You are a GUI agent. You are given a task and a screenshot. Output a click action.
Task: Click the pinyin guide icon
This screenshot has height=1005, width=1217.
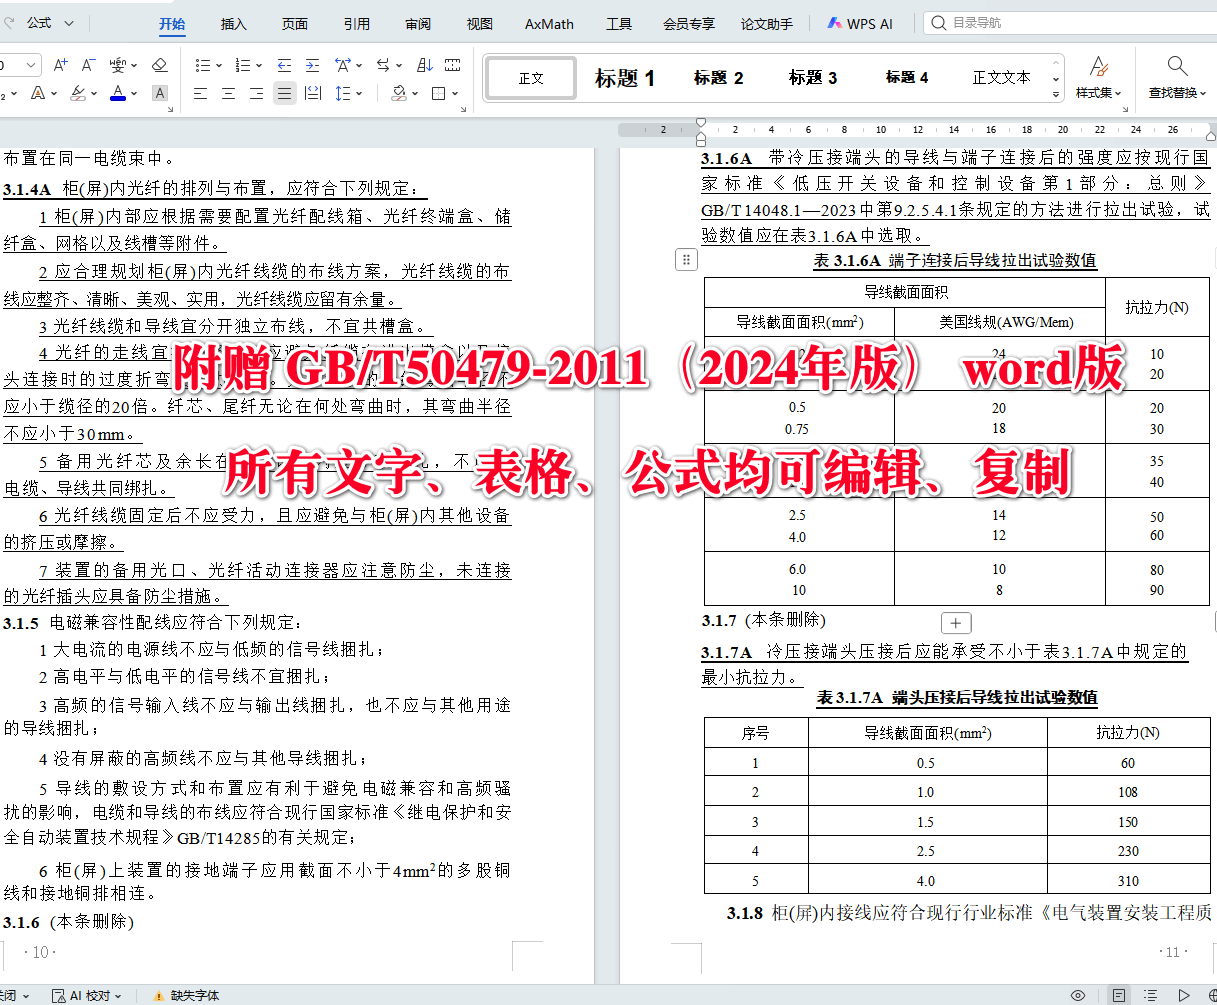117,65
